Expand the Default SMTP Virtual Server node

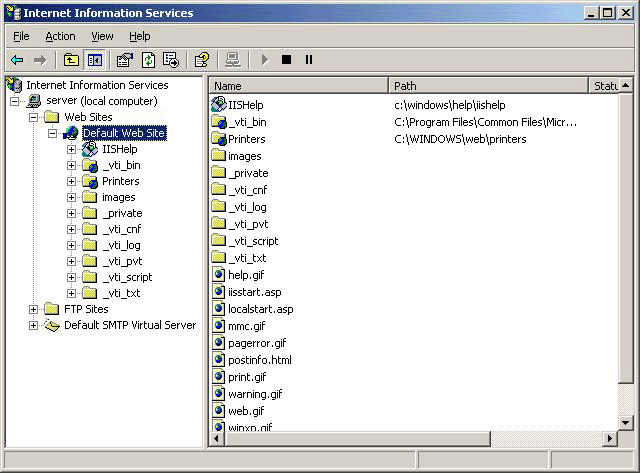(x=33, y=325)
